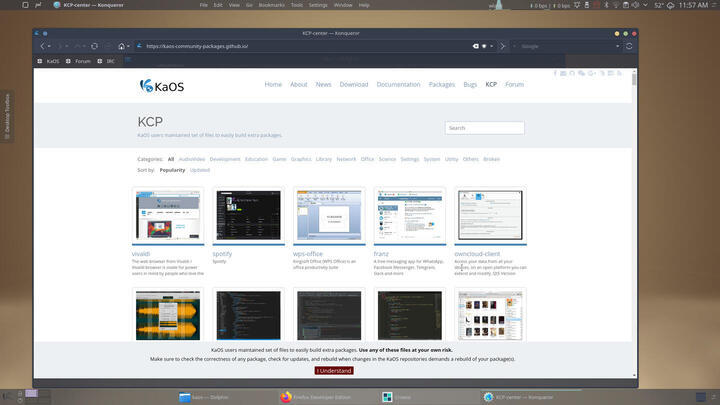Image resolution: width=720 pixels, height=405 pixels.
Task: Click the KaOS logo on the webpage
Action: point(162,86)
